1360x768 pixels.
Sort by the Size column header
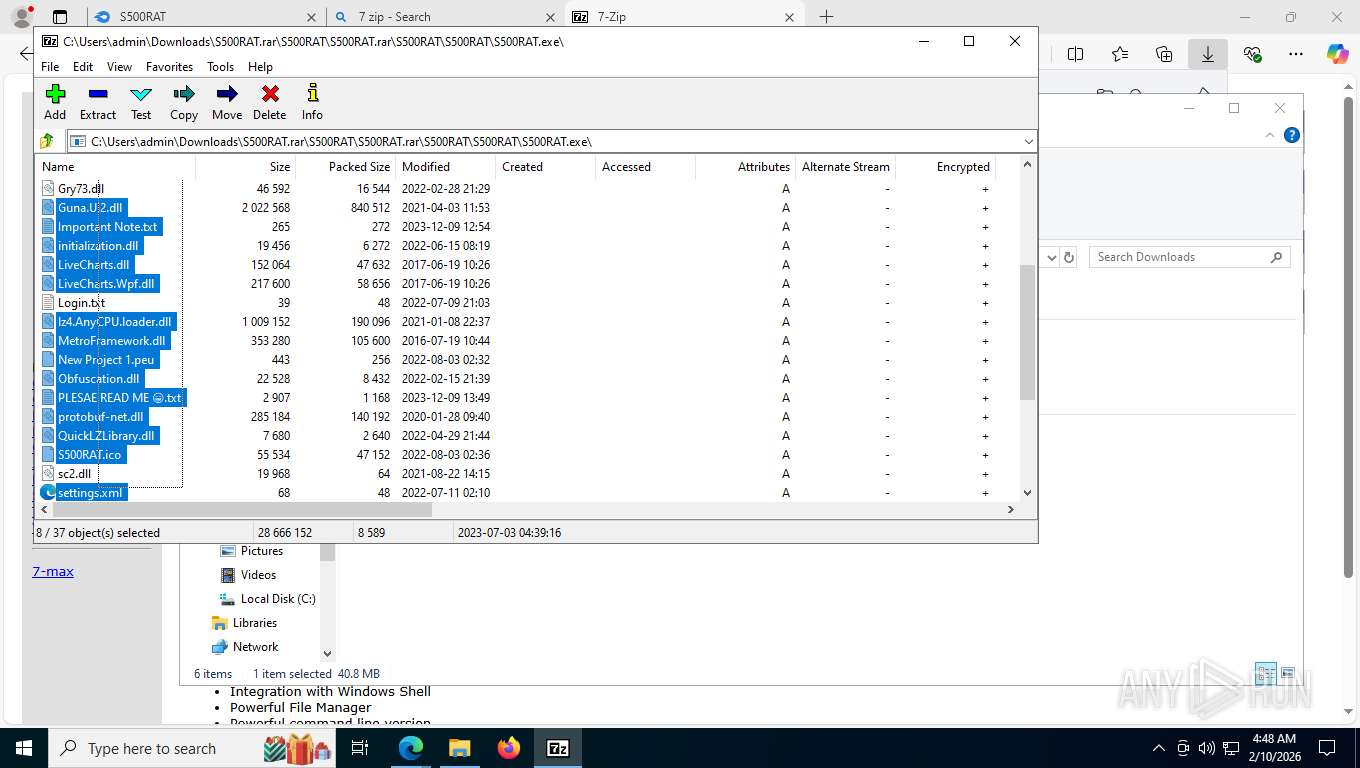point(245,167)
